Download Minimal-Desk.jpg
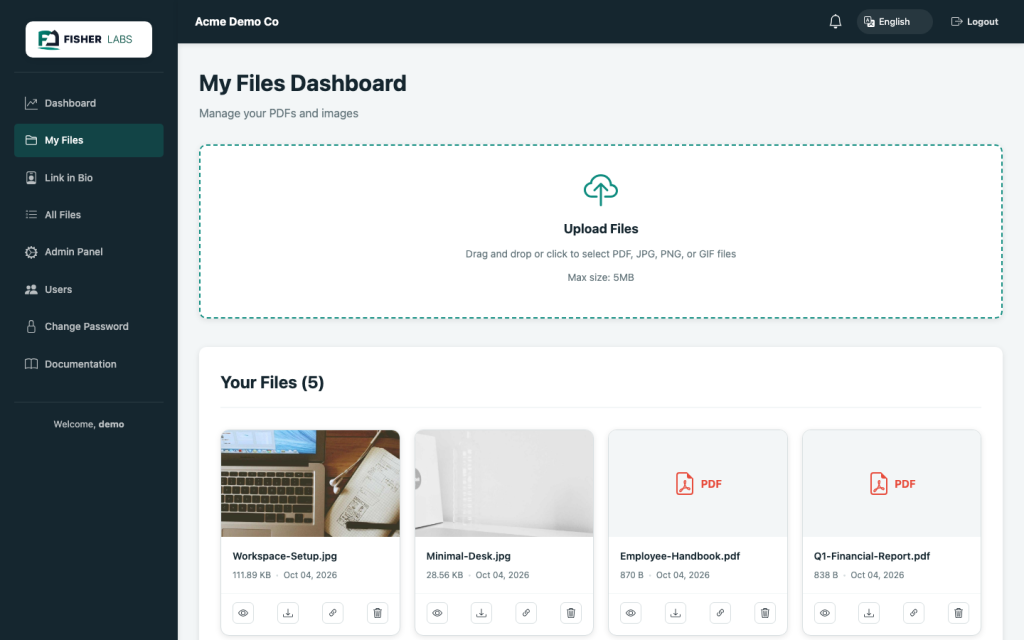This screenshot has height=640, width=1024. pos(481,613)
